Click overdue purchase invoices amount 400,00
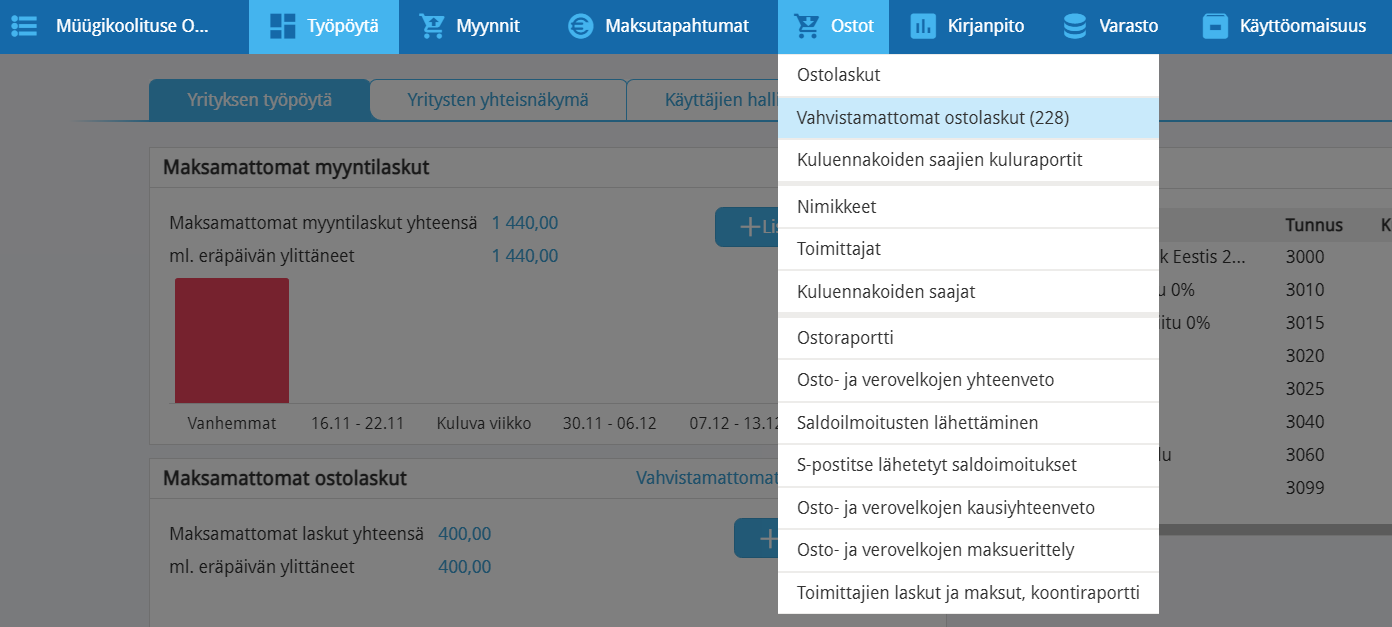1392x627 pixels. coord(465,567)
